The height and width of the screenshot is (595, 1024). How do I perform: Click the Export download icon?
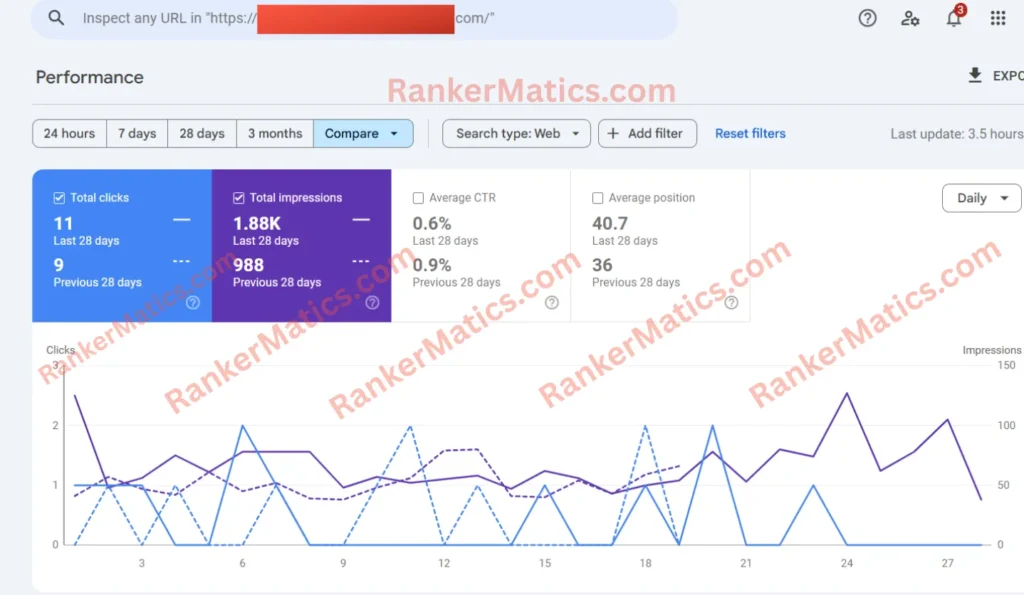coord(975,76)
